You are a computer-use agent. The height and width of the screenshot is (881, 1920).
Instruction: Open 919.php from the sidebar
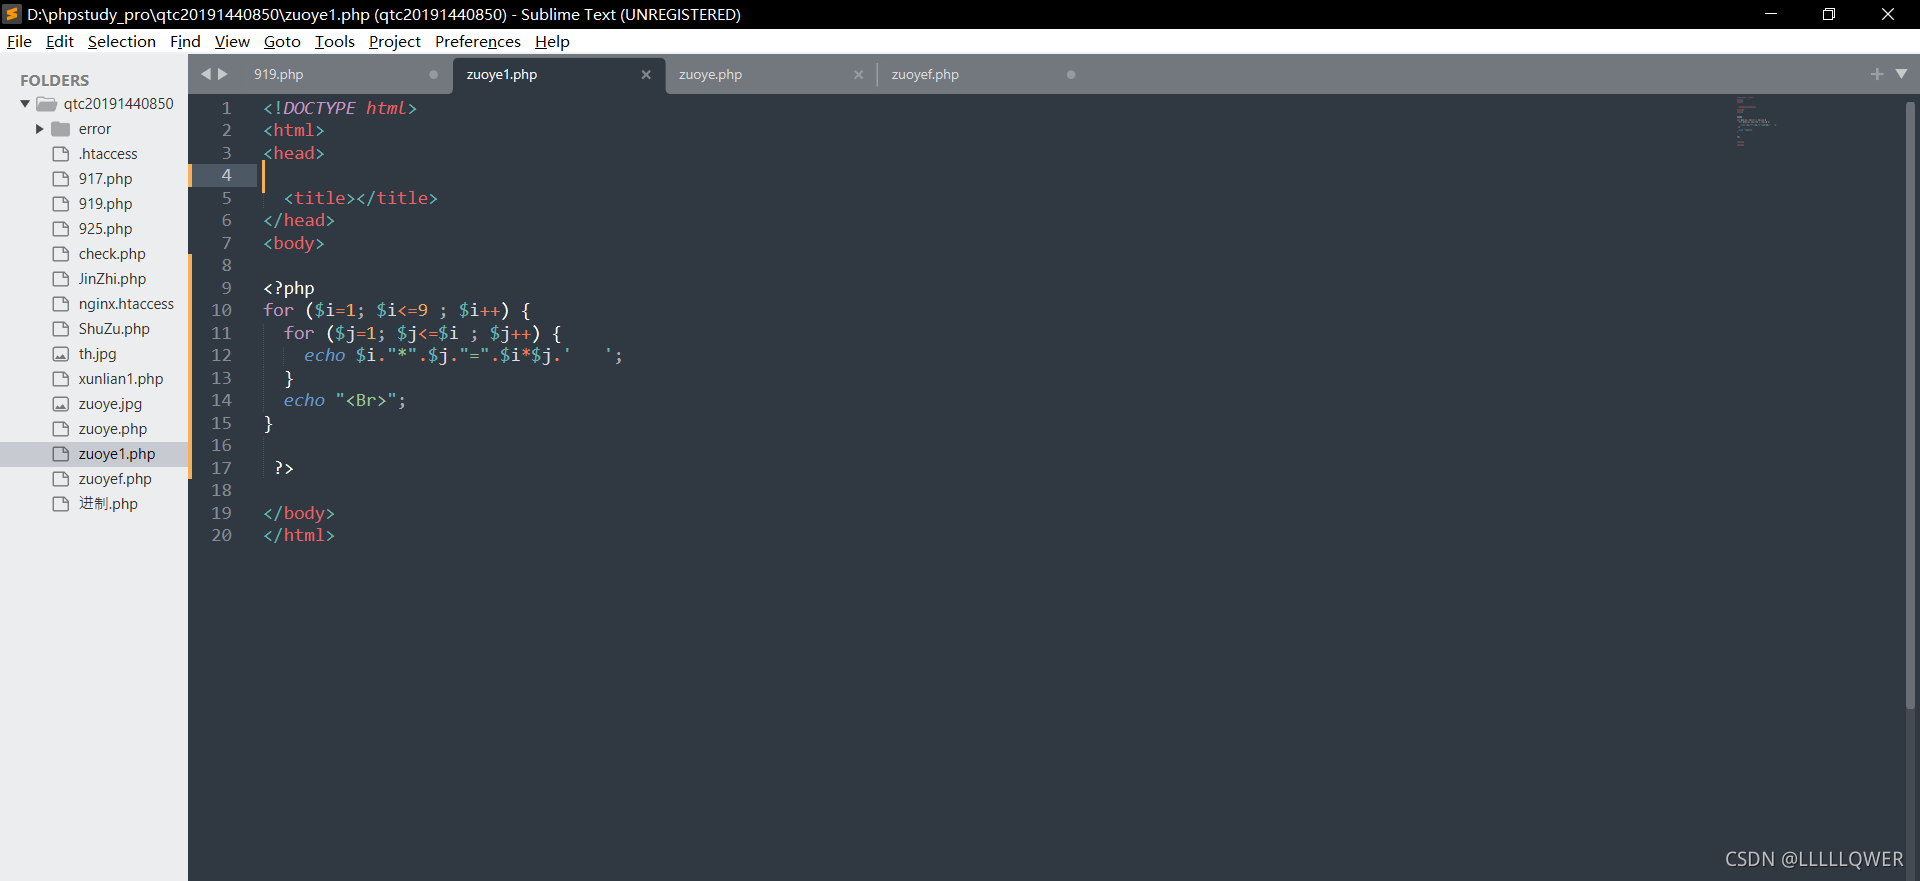coord(105,204)
